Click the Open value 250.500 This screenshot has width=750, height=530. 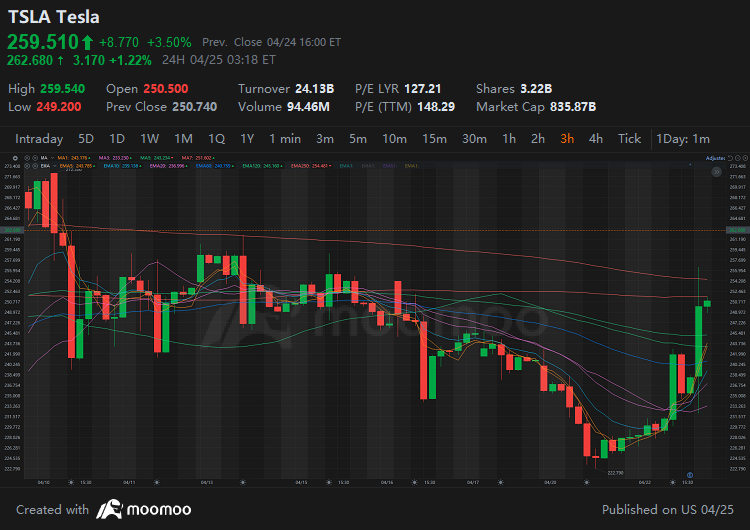click(x=166, y=89)
